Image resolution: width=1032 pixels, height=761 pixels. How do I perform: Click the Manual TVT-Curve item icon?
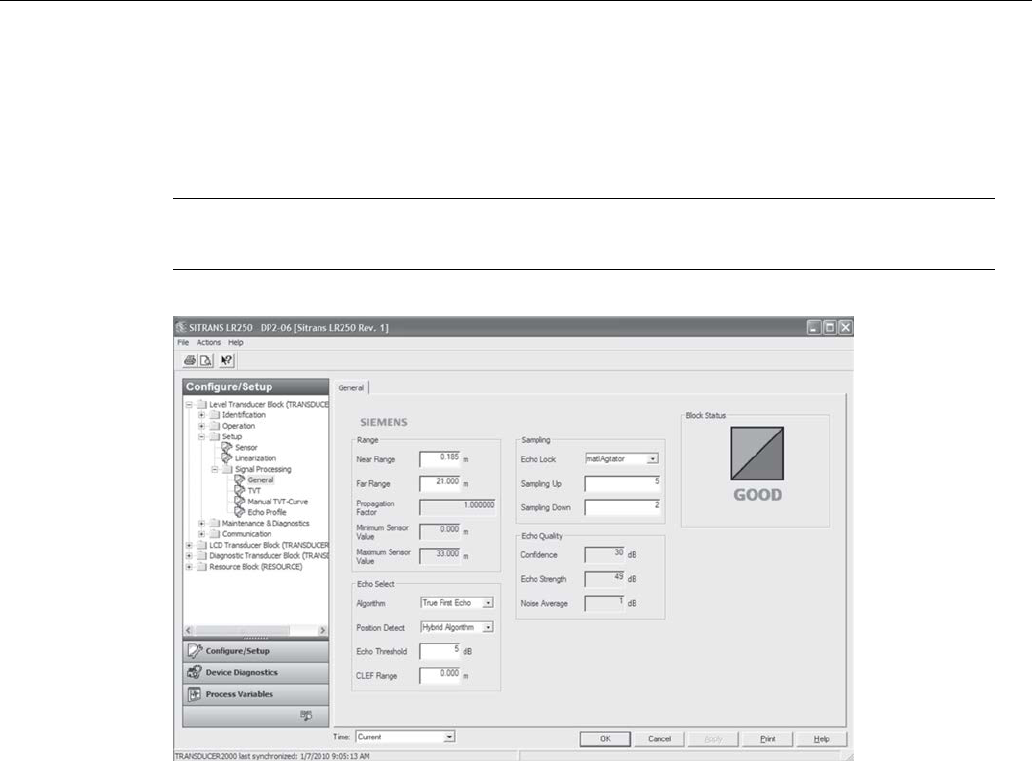pyautogui.click(x=240, y=501)
